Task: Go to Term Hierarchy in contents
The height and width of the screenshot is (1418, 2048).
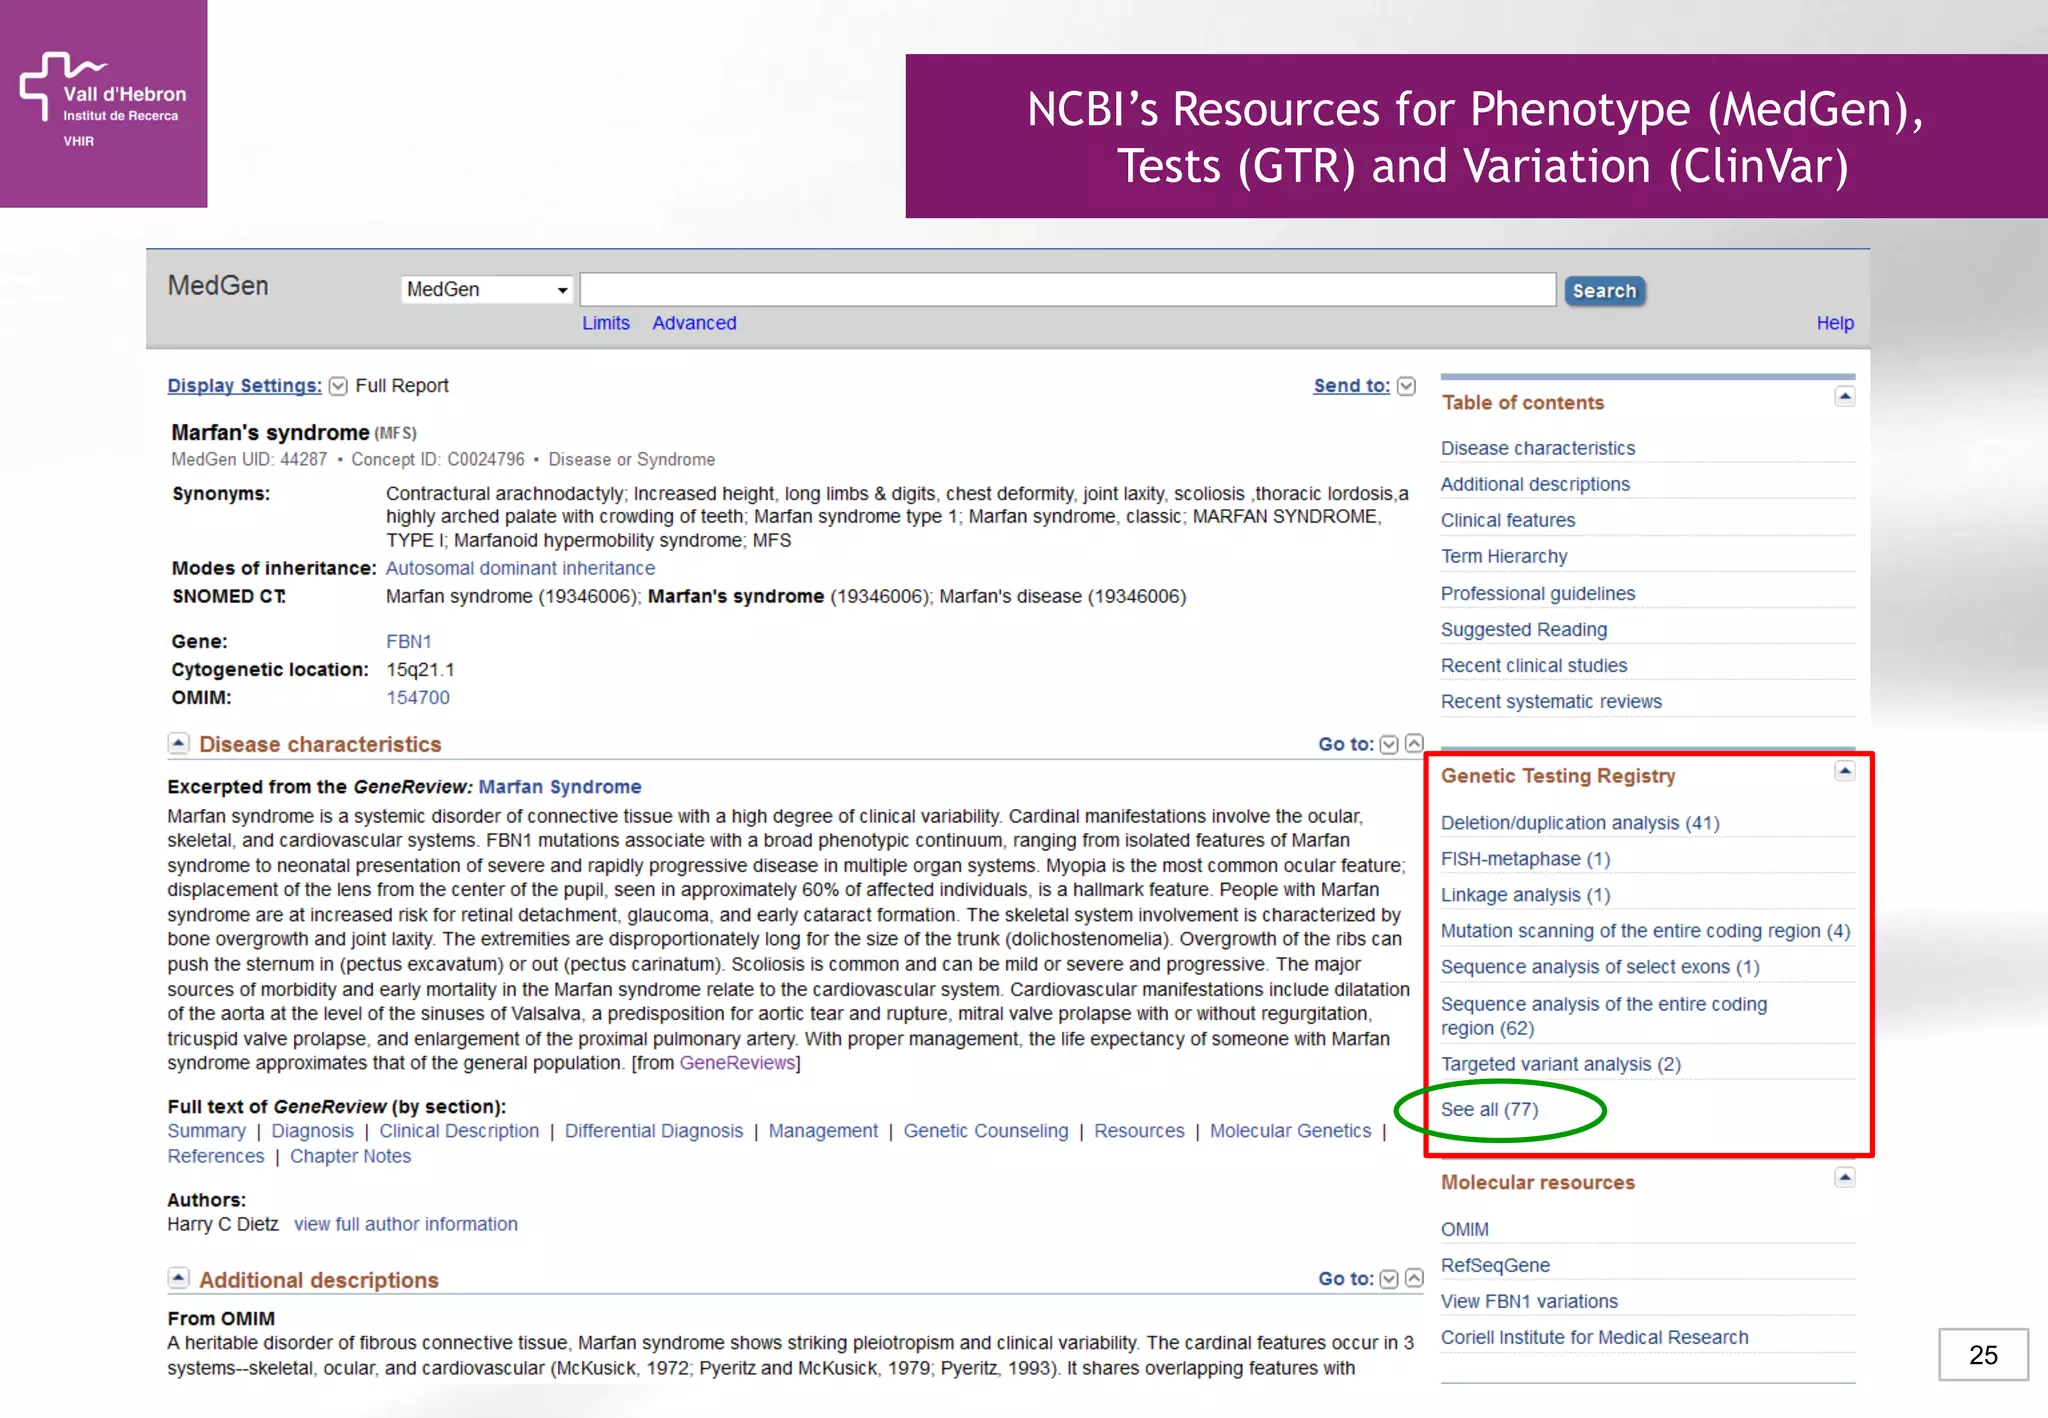Action: coord(1504,556)
